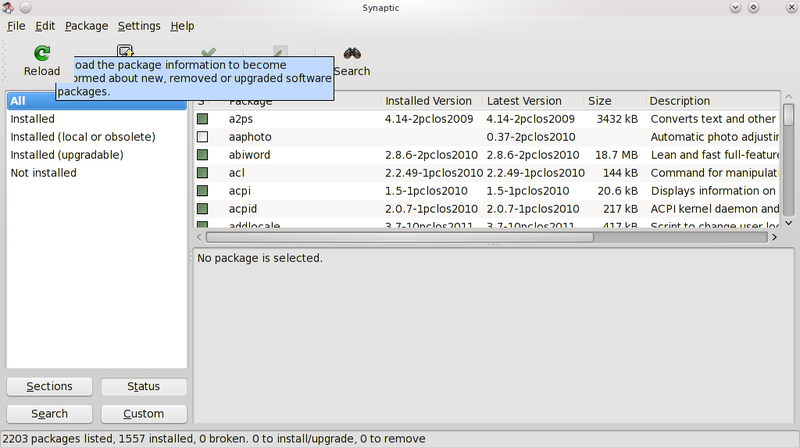Toggle status box for acpi package
The height and width of the screenshot is (448, 800).
pyautogui.click(x=203, y=191)
